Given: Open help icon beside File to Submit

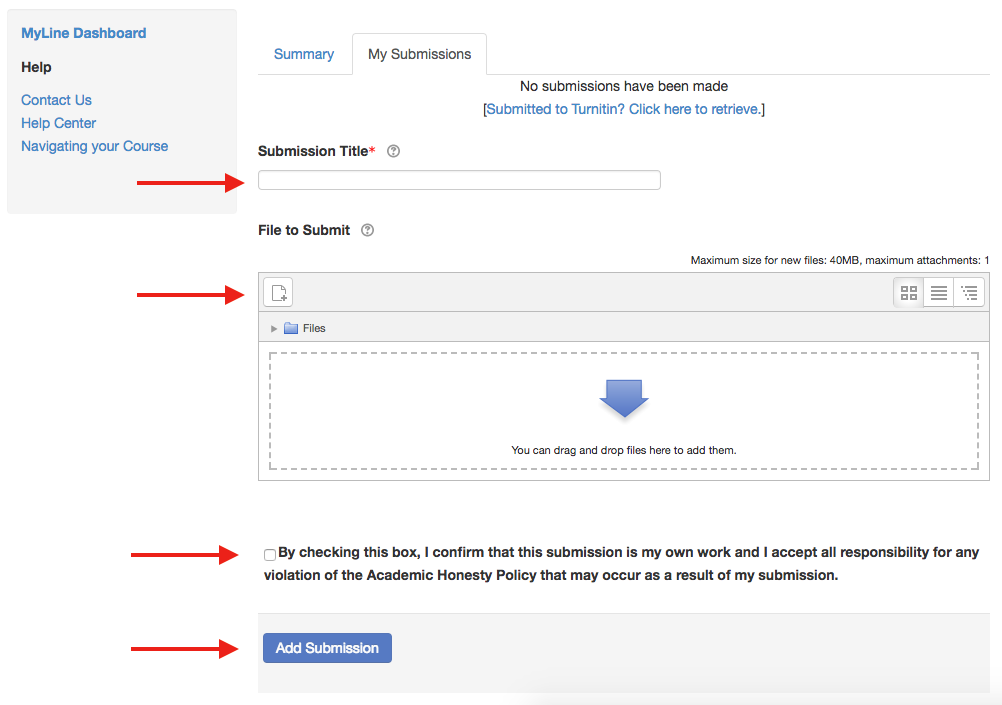Looking at the screenshot, I should (x=367, y=230).
